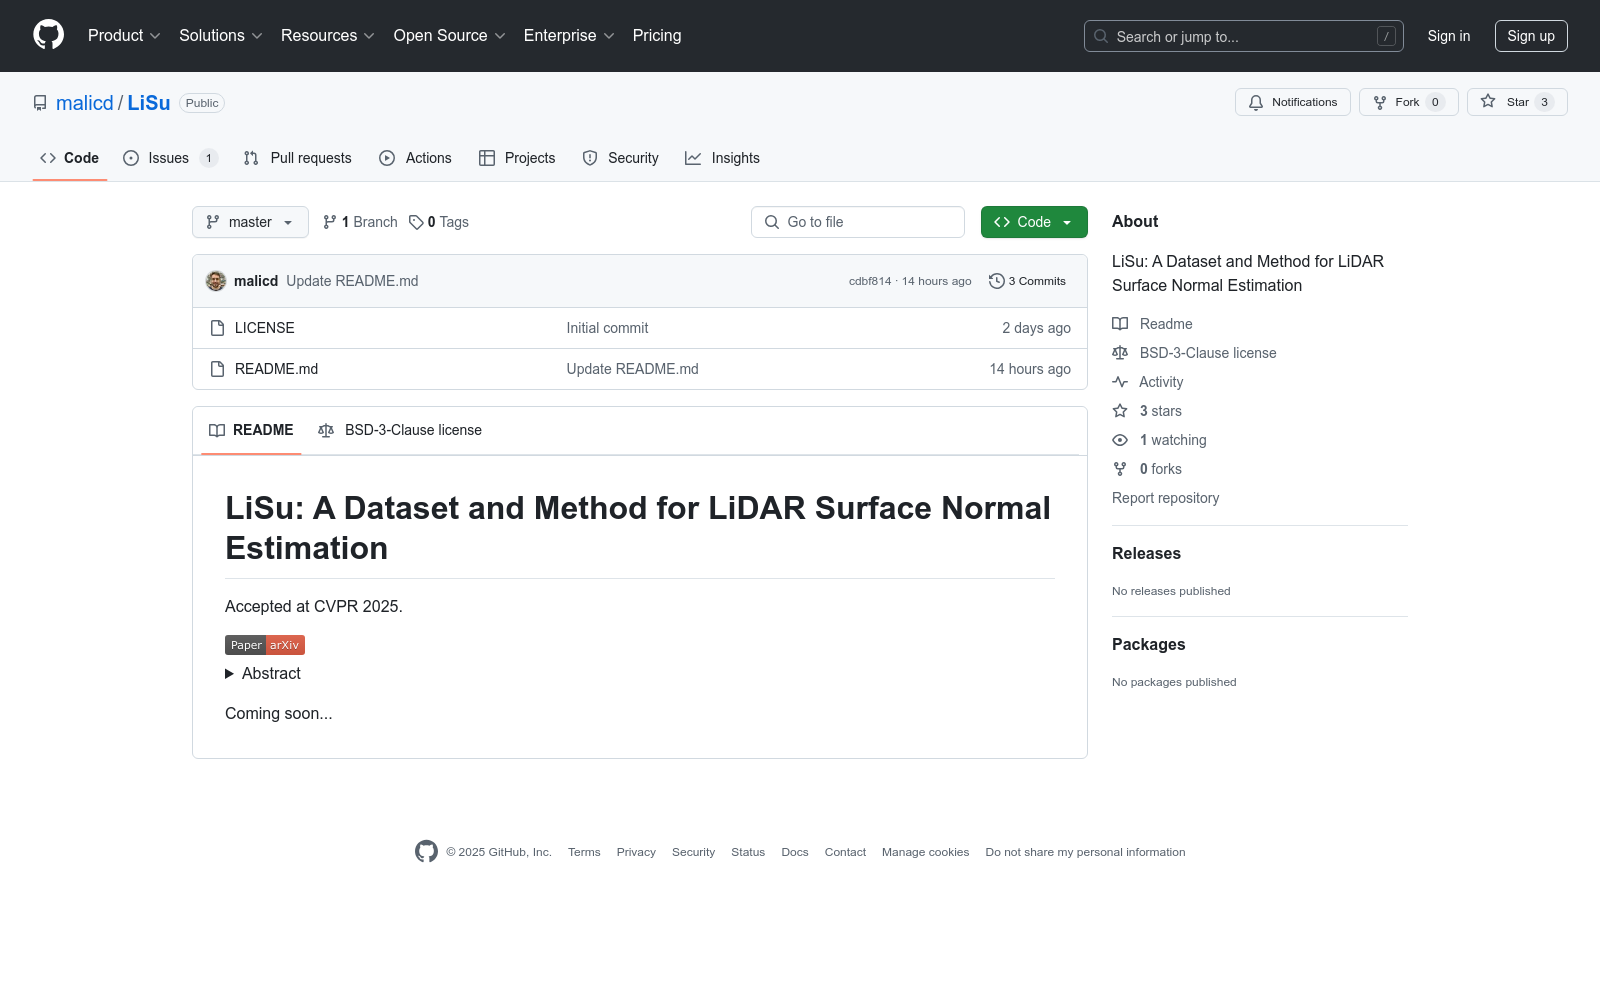Click the README.md file icon
This screenshot has width=1600, height=1000.
click(217, 369)
